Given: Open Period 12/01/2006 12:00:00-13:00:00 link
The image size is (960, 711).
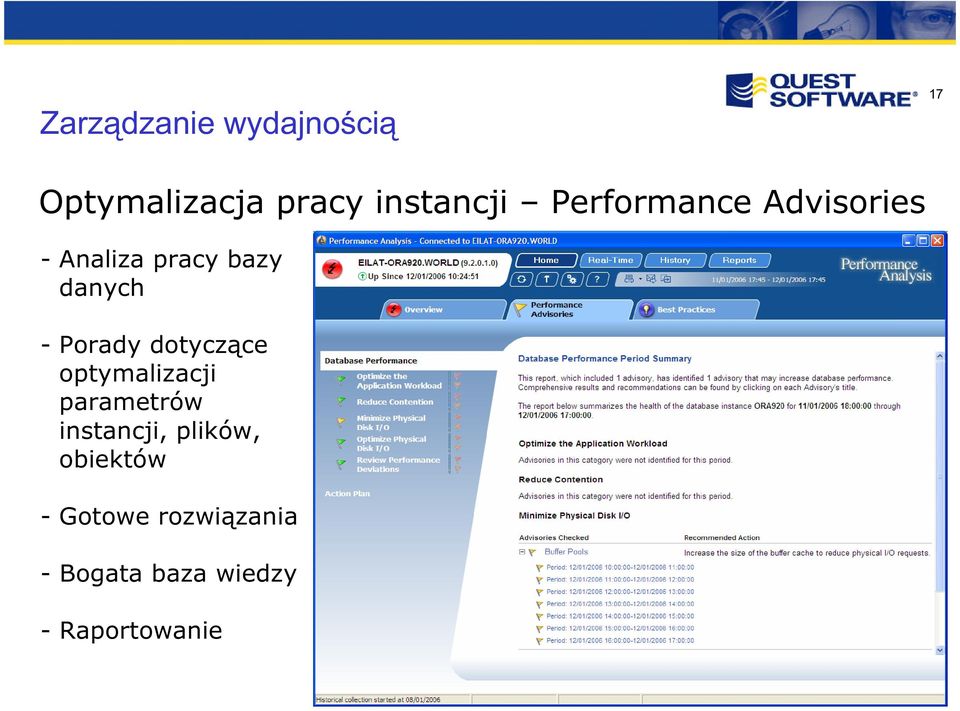Looking at the screenshot, I should (x=620, y=592).
